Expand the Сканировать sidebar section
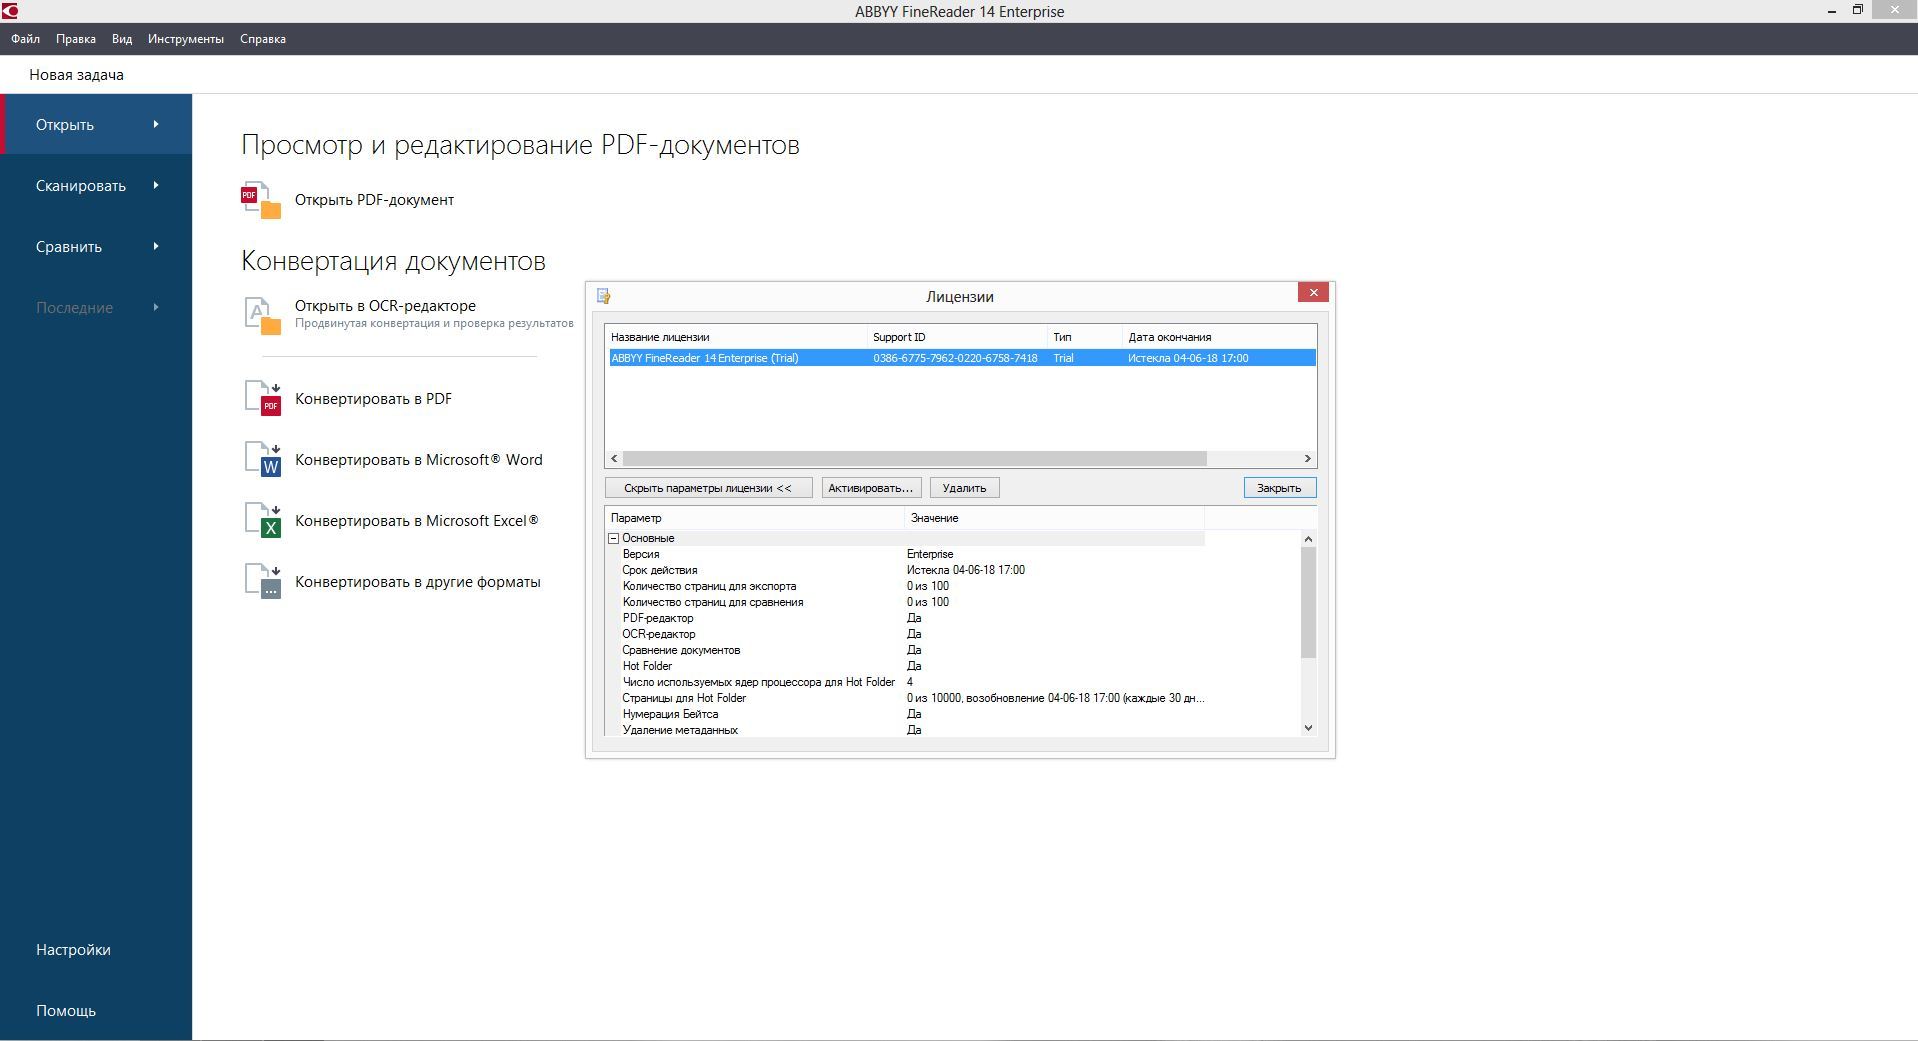Viewport: 1918px width, 1041px height. (x=97, y=185)
